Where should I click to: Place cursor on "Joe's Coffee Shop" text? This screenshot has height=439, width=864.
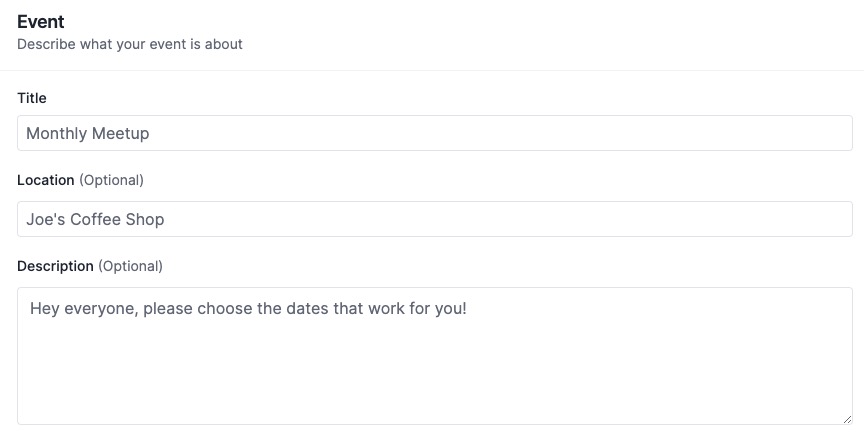pyautogui.click(x=95, y=219)
